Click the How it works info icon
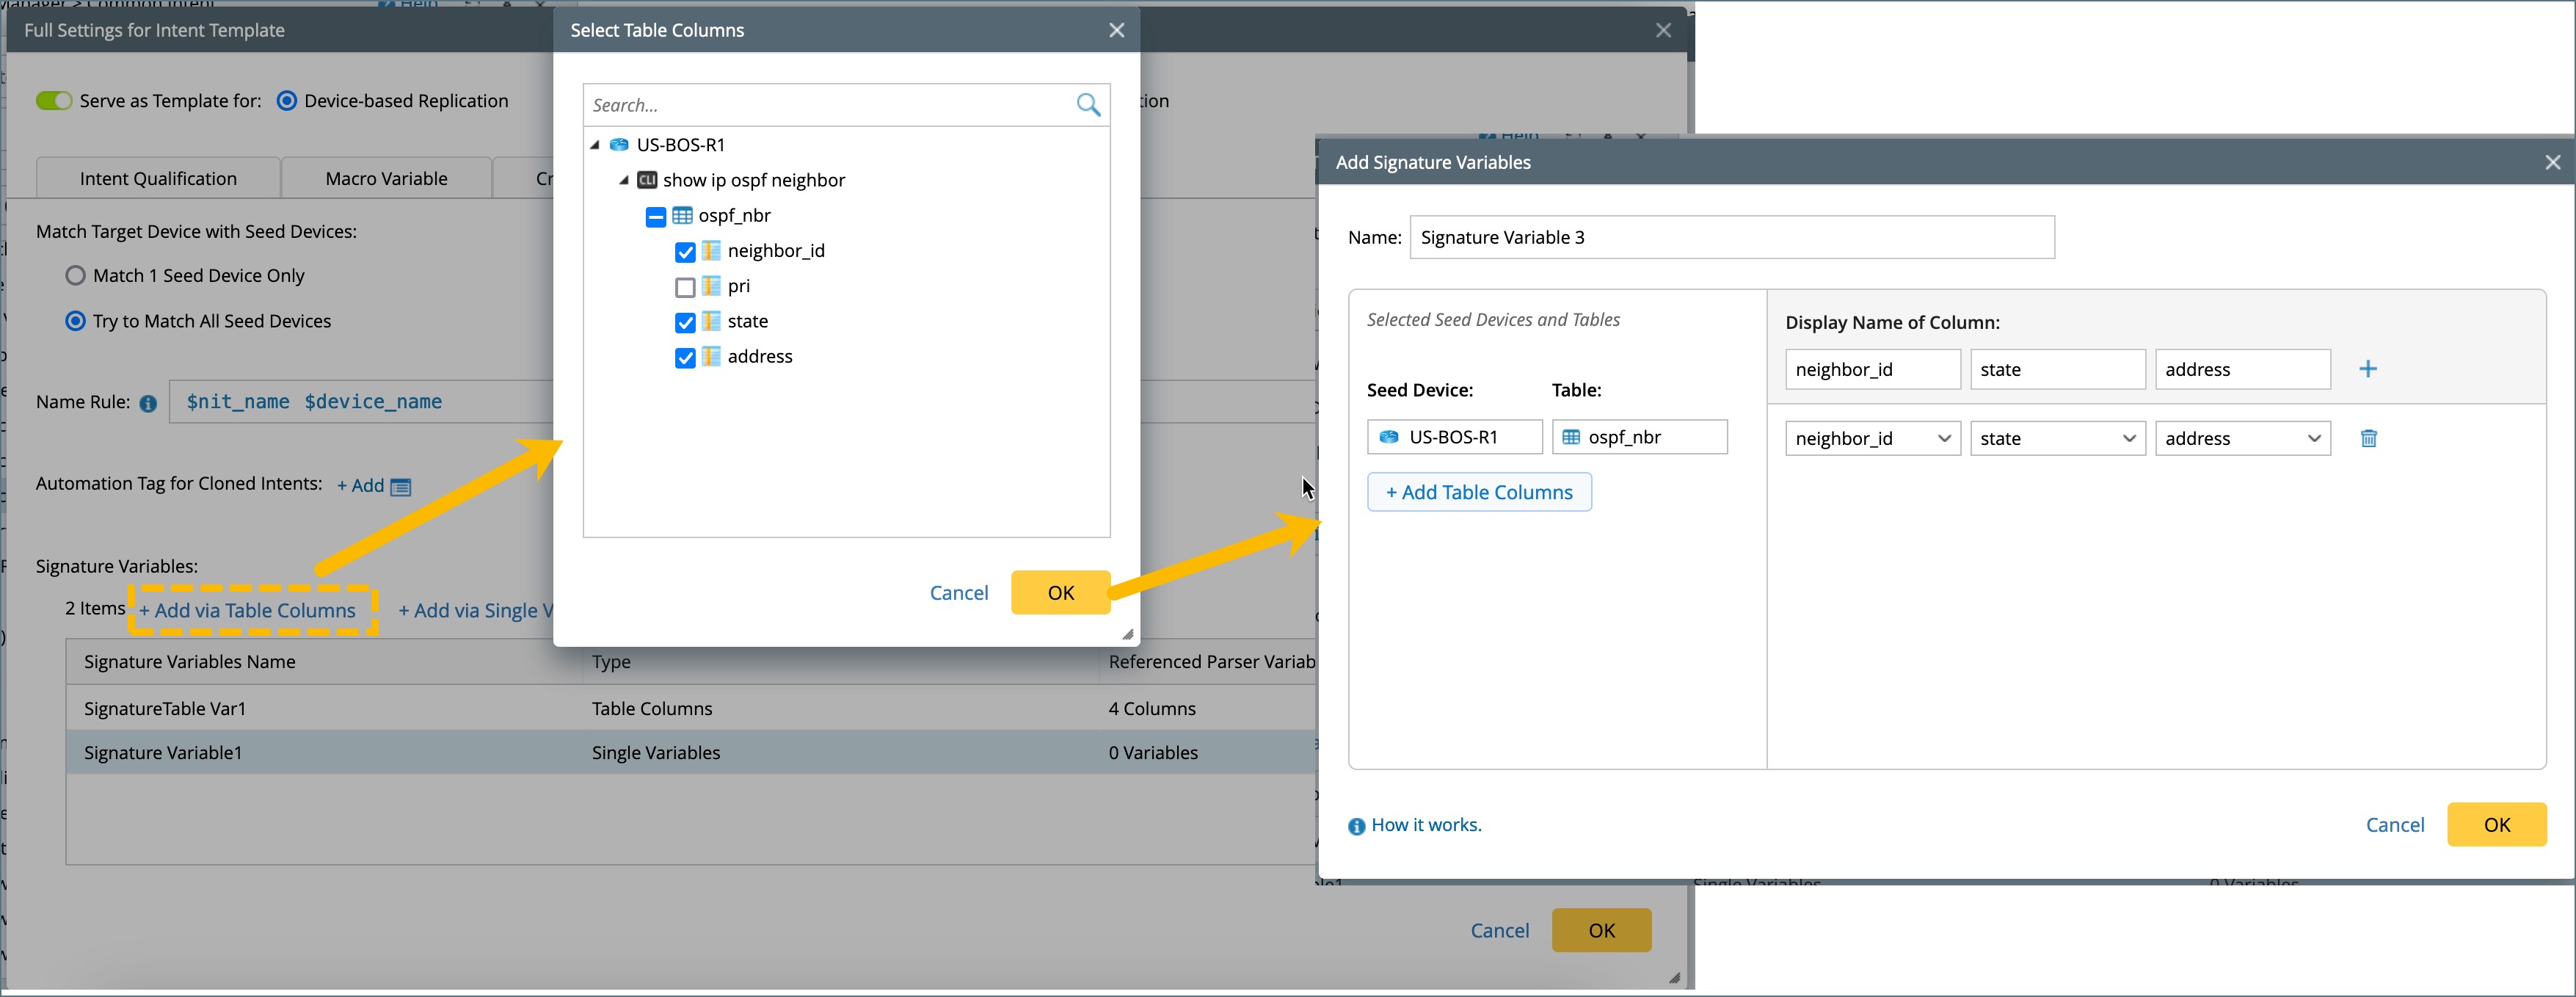2576x997 pixels. [1356, 826]
